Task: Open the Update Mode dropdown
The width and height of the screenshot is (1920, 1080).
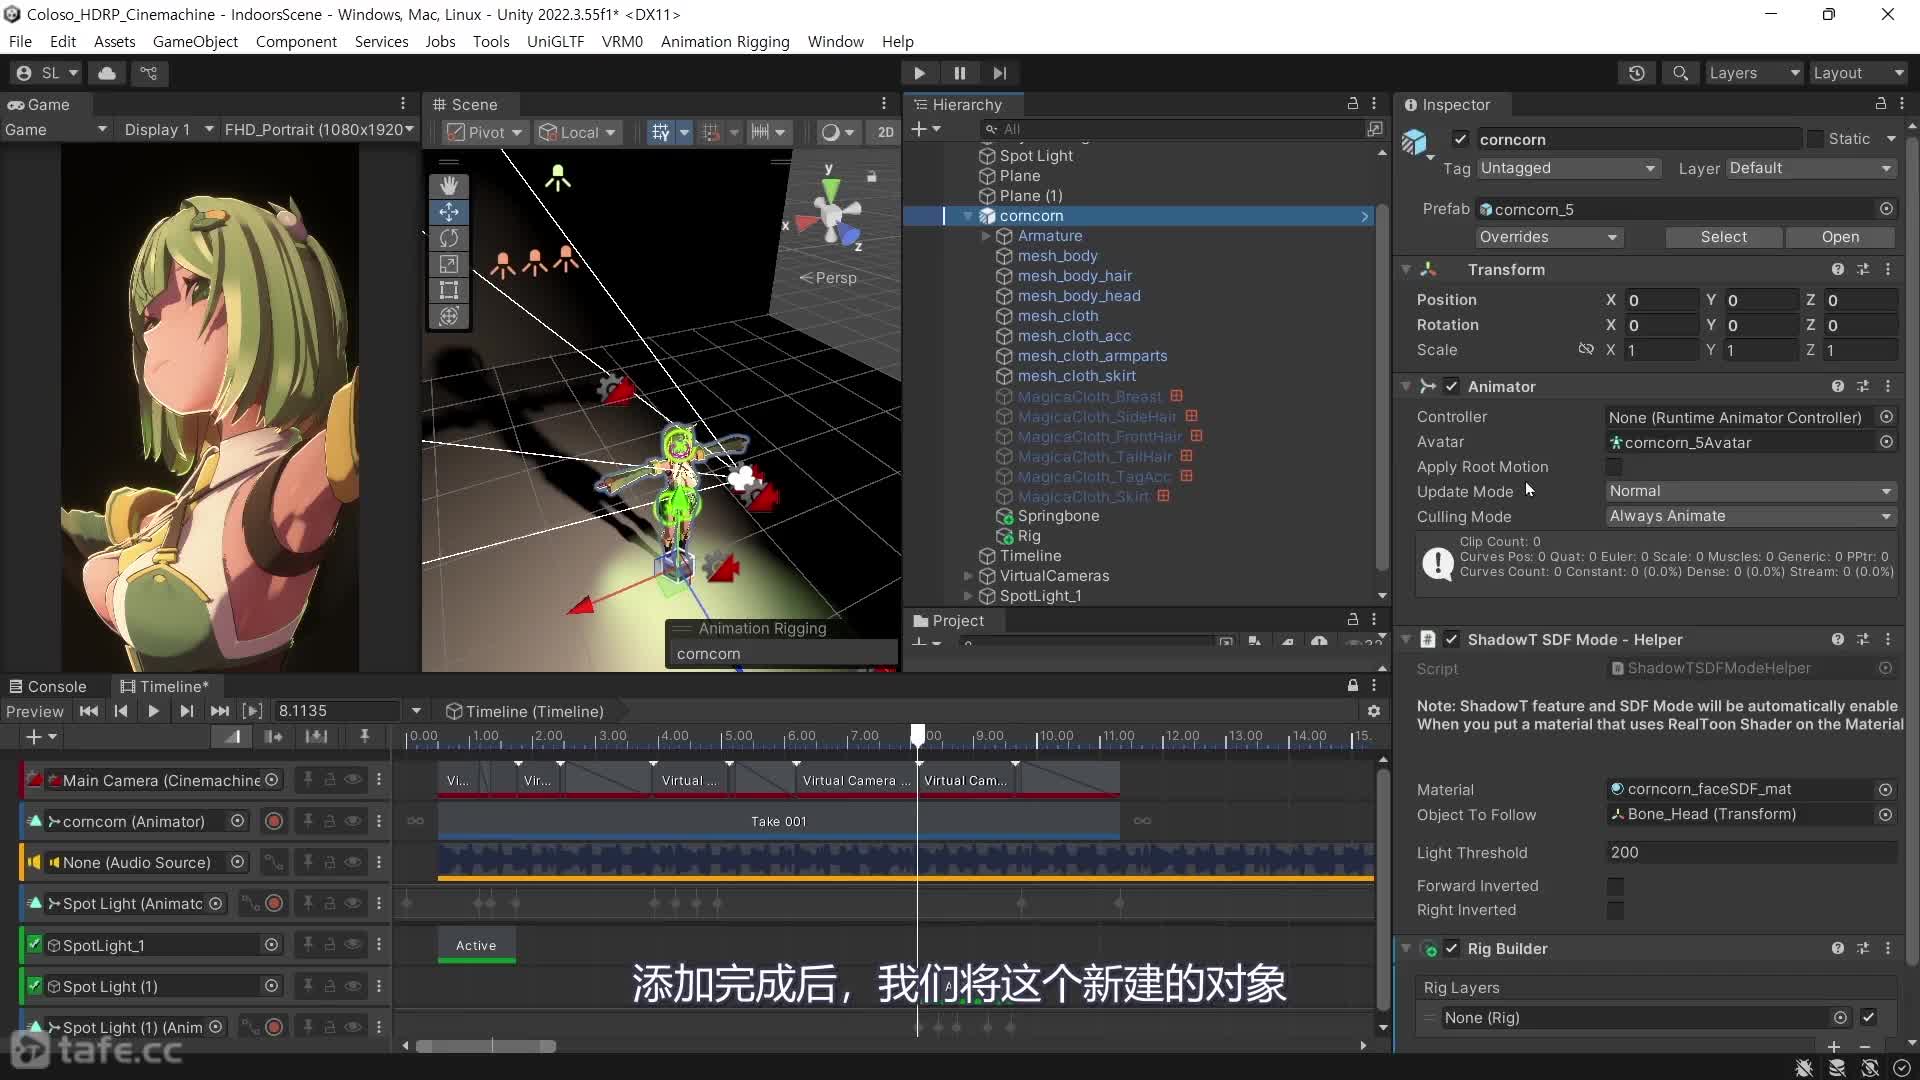Action: point(1751,491)
